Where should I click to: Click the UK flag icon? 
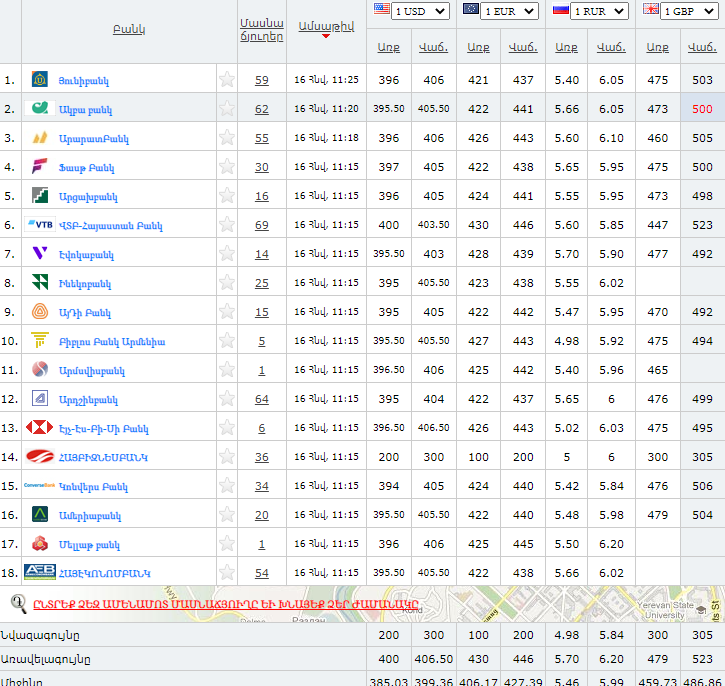(x=651, y=9)
